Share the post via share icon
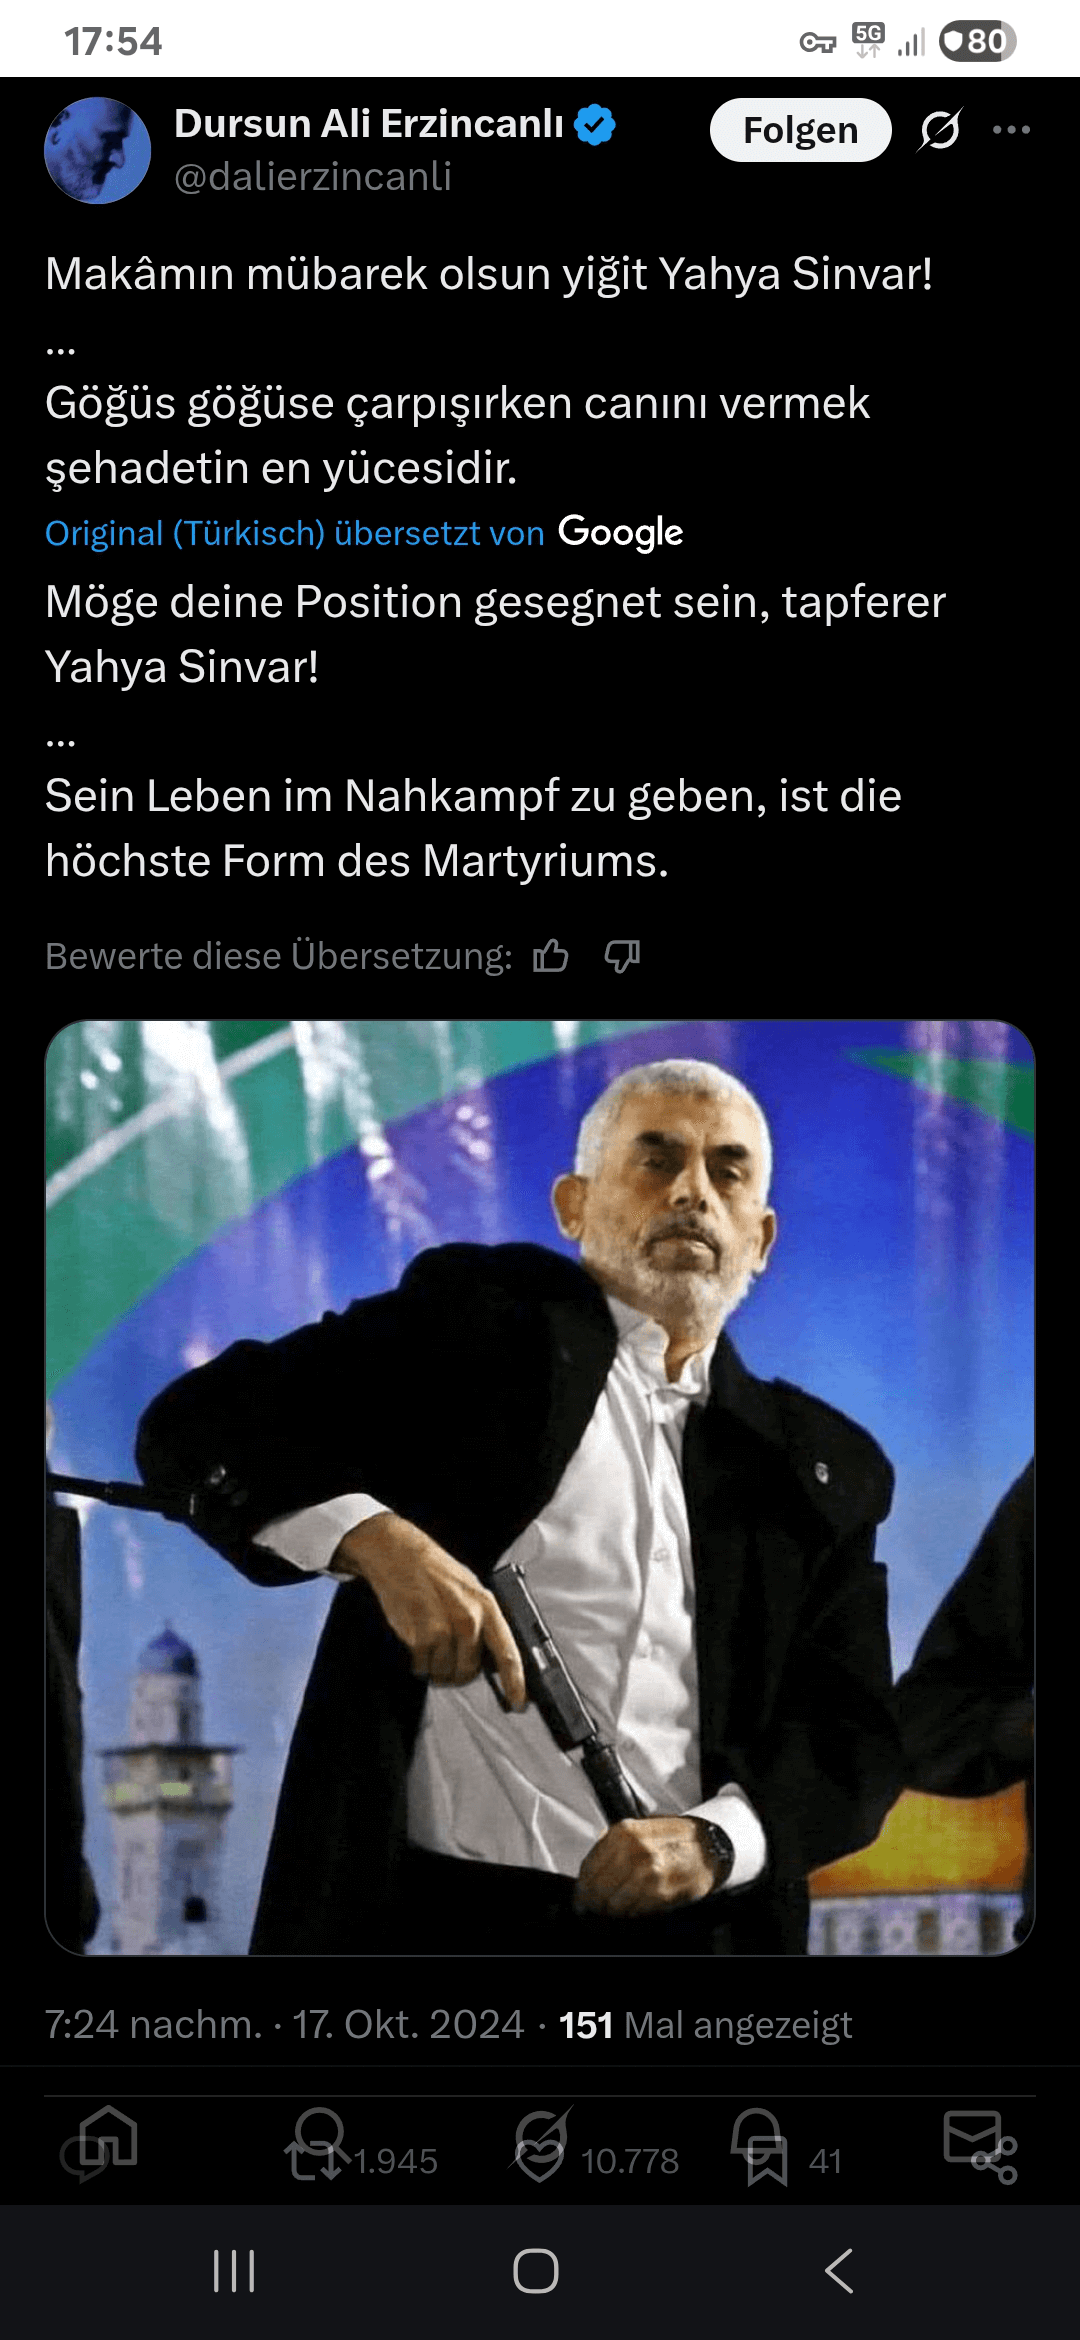Viewport: 1080px width, 2340px height. click(994, 2160)
